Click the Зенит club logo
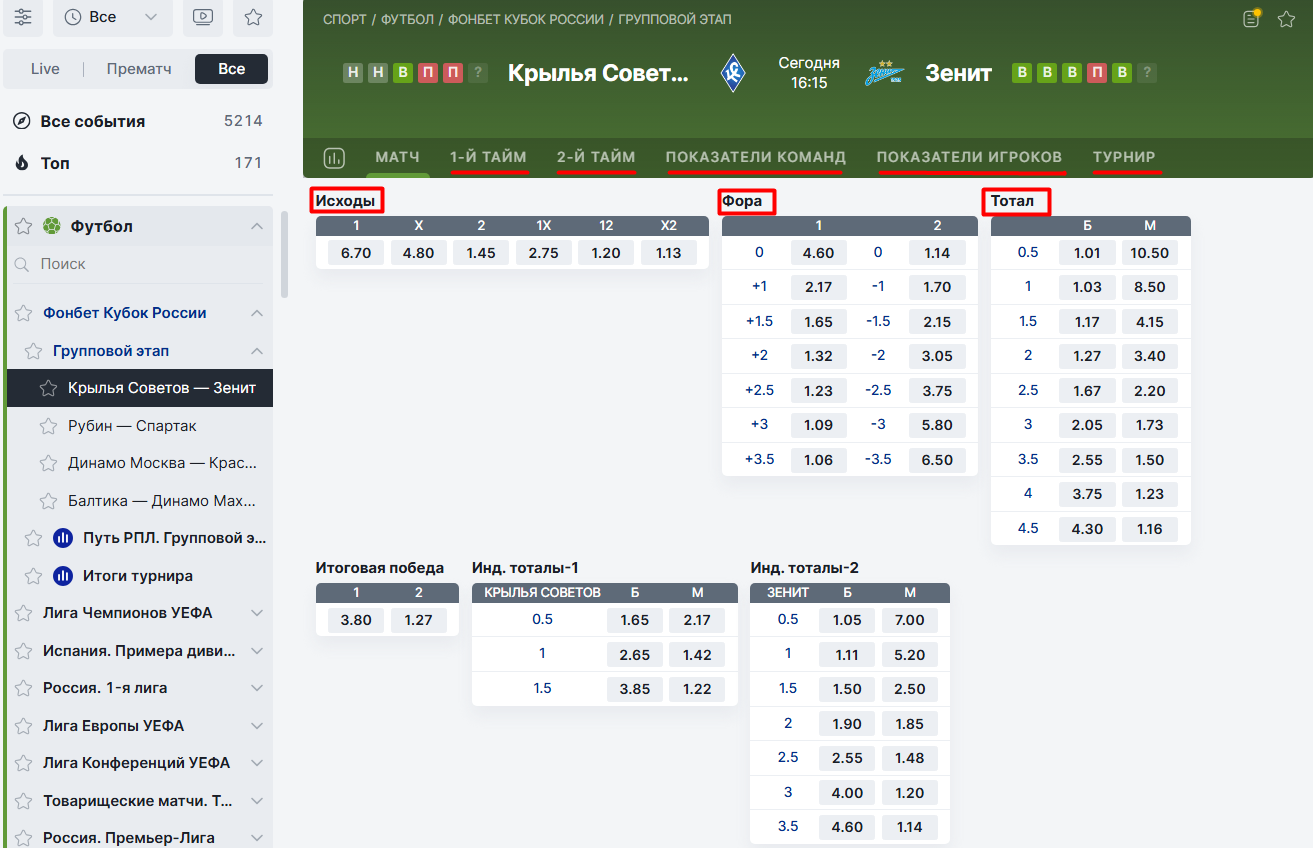1313x848 pixels. click(884, 73)
